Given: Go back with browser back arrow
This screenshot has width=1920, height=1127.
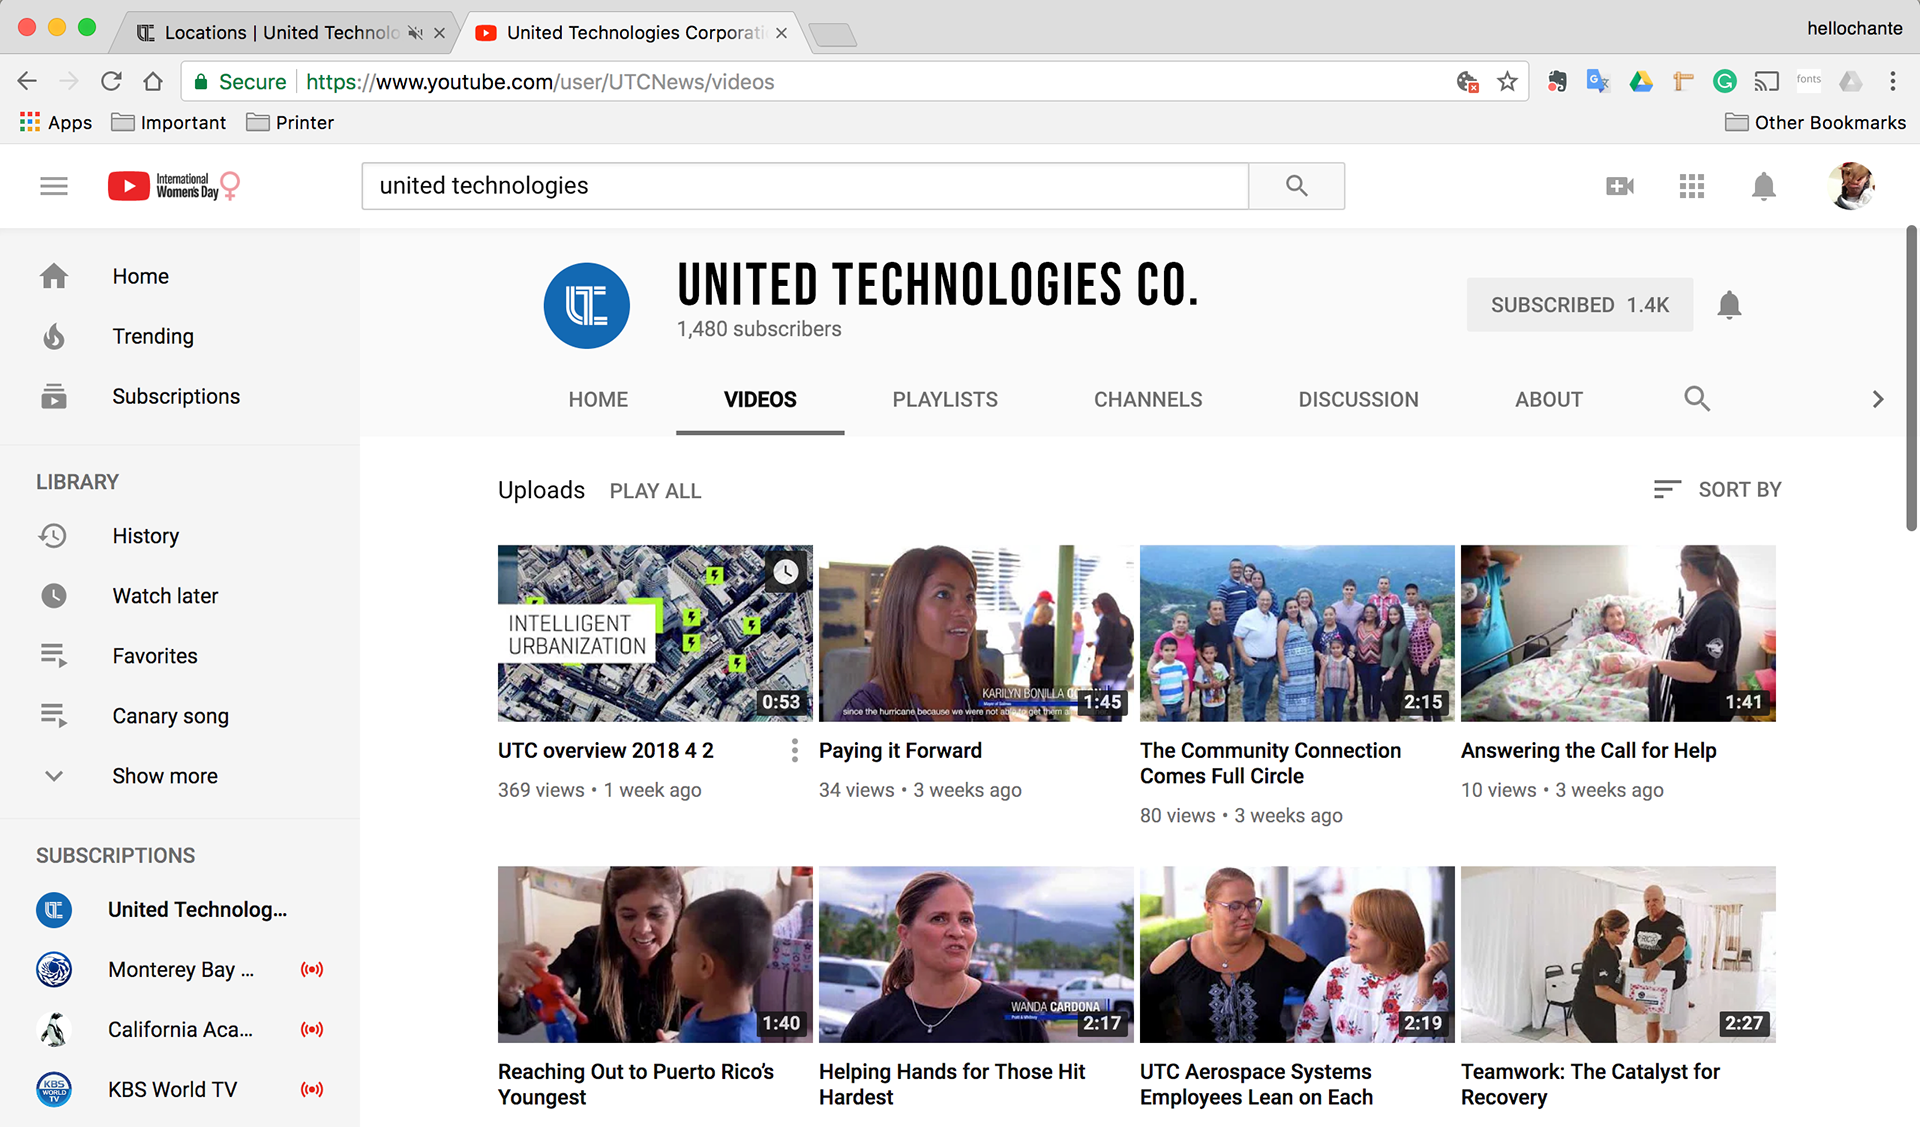Looking at the screenshot, I should (27, 82).
